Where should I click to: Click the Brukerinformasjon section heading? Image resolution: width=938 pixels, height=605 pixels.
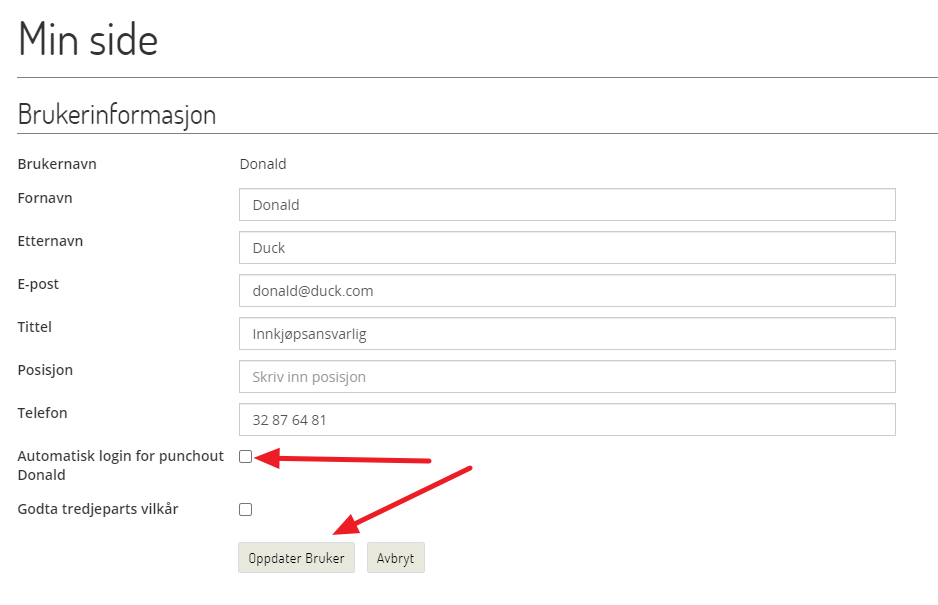coord(117,114)
